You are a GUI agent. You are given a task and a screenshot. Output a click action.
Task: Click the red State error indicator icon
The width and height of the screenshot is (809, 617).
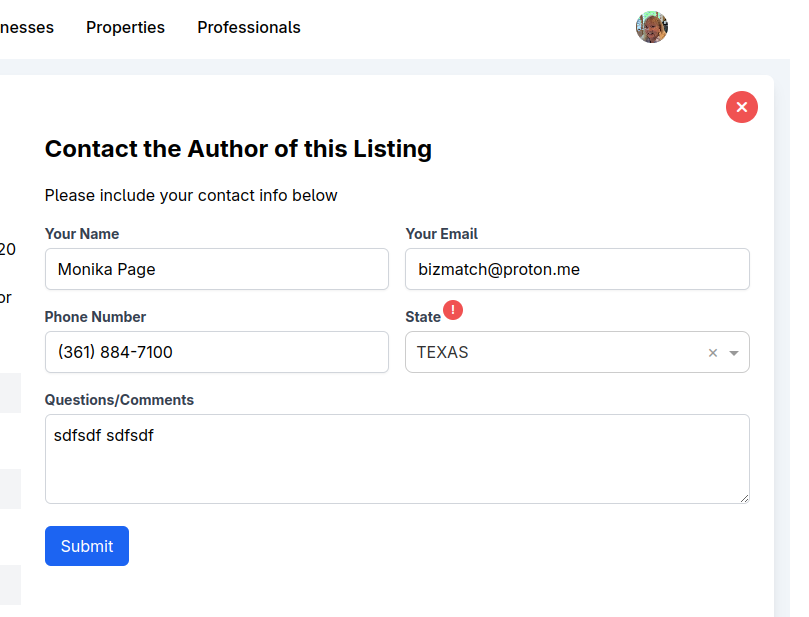point(453,310)
